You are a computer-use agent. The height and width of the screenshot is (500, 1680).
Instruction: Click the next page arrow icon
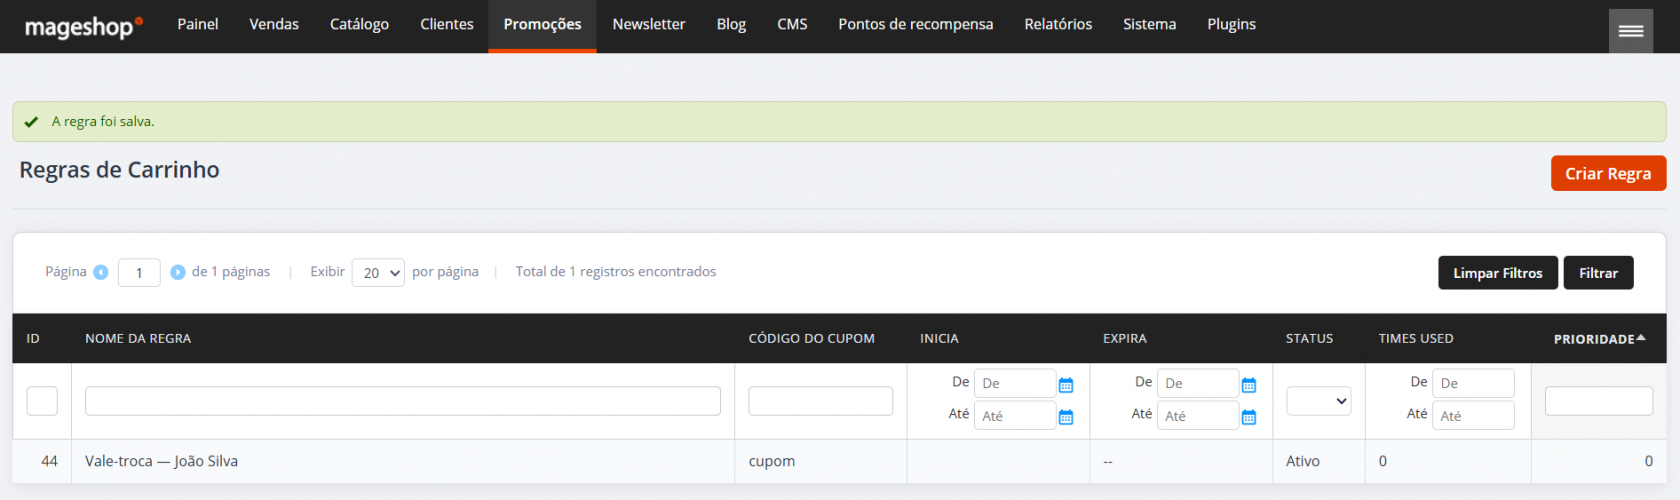pos(178,272)
